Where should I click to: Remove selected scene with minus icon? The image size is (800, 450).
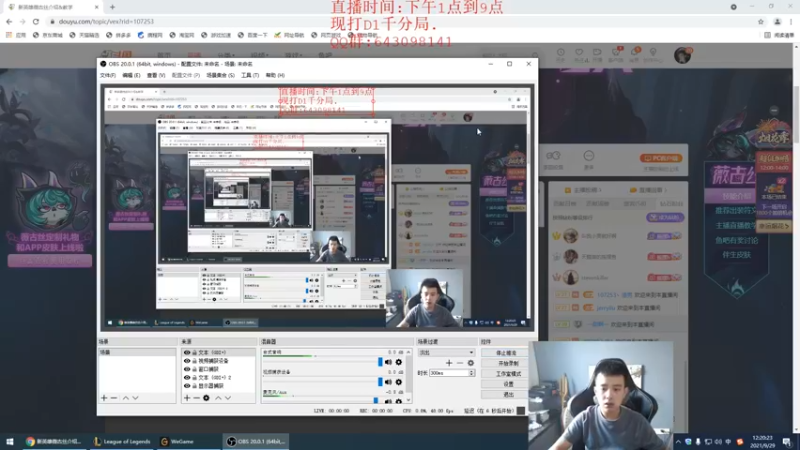pos(114,397)
